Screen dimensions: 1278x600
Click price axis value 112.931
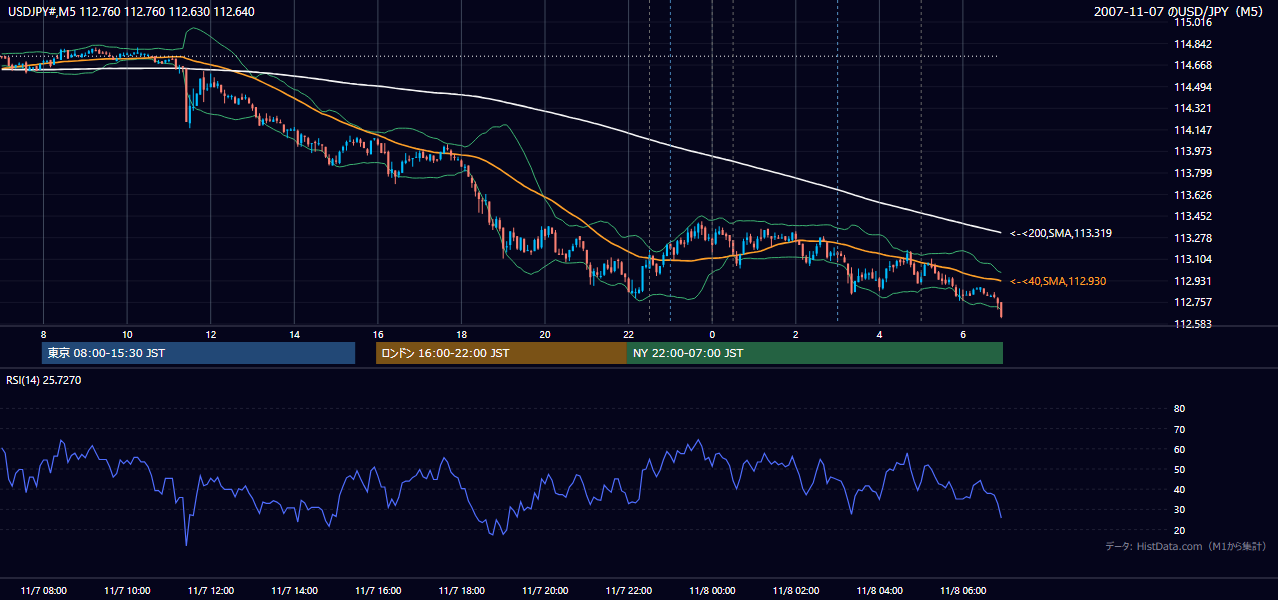pyautogui.click(x=1193, y=281)
